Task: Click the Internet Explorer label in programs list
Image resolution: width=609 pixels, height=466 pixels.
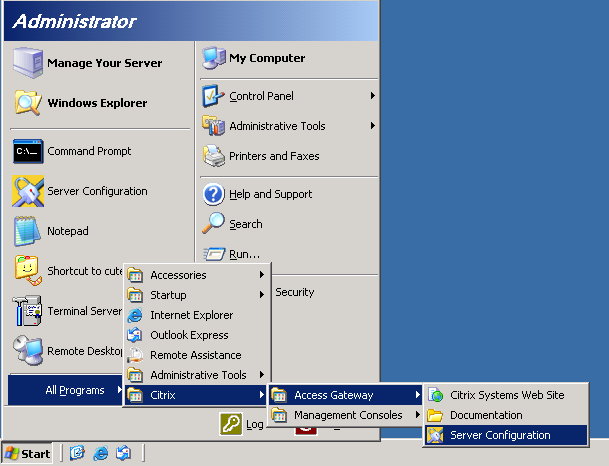Action: (192, 315)
